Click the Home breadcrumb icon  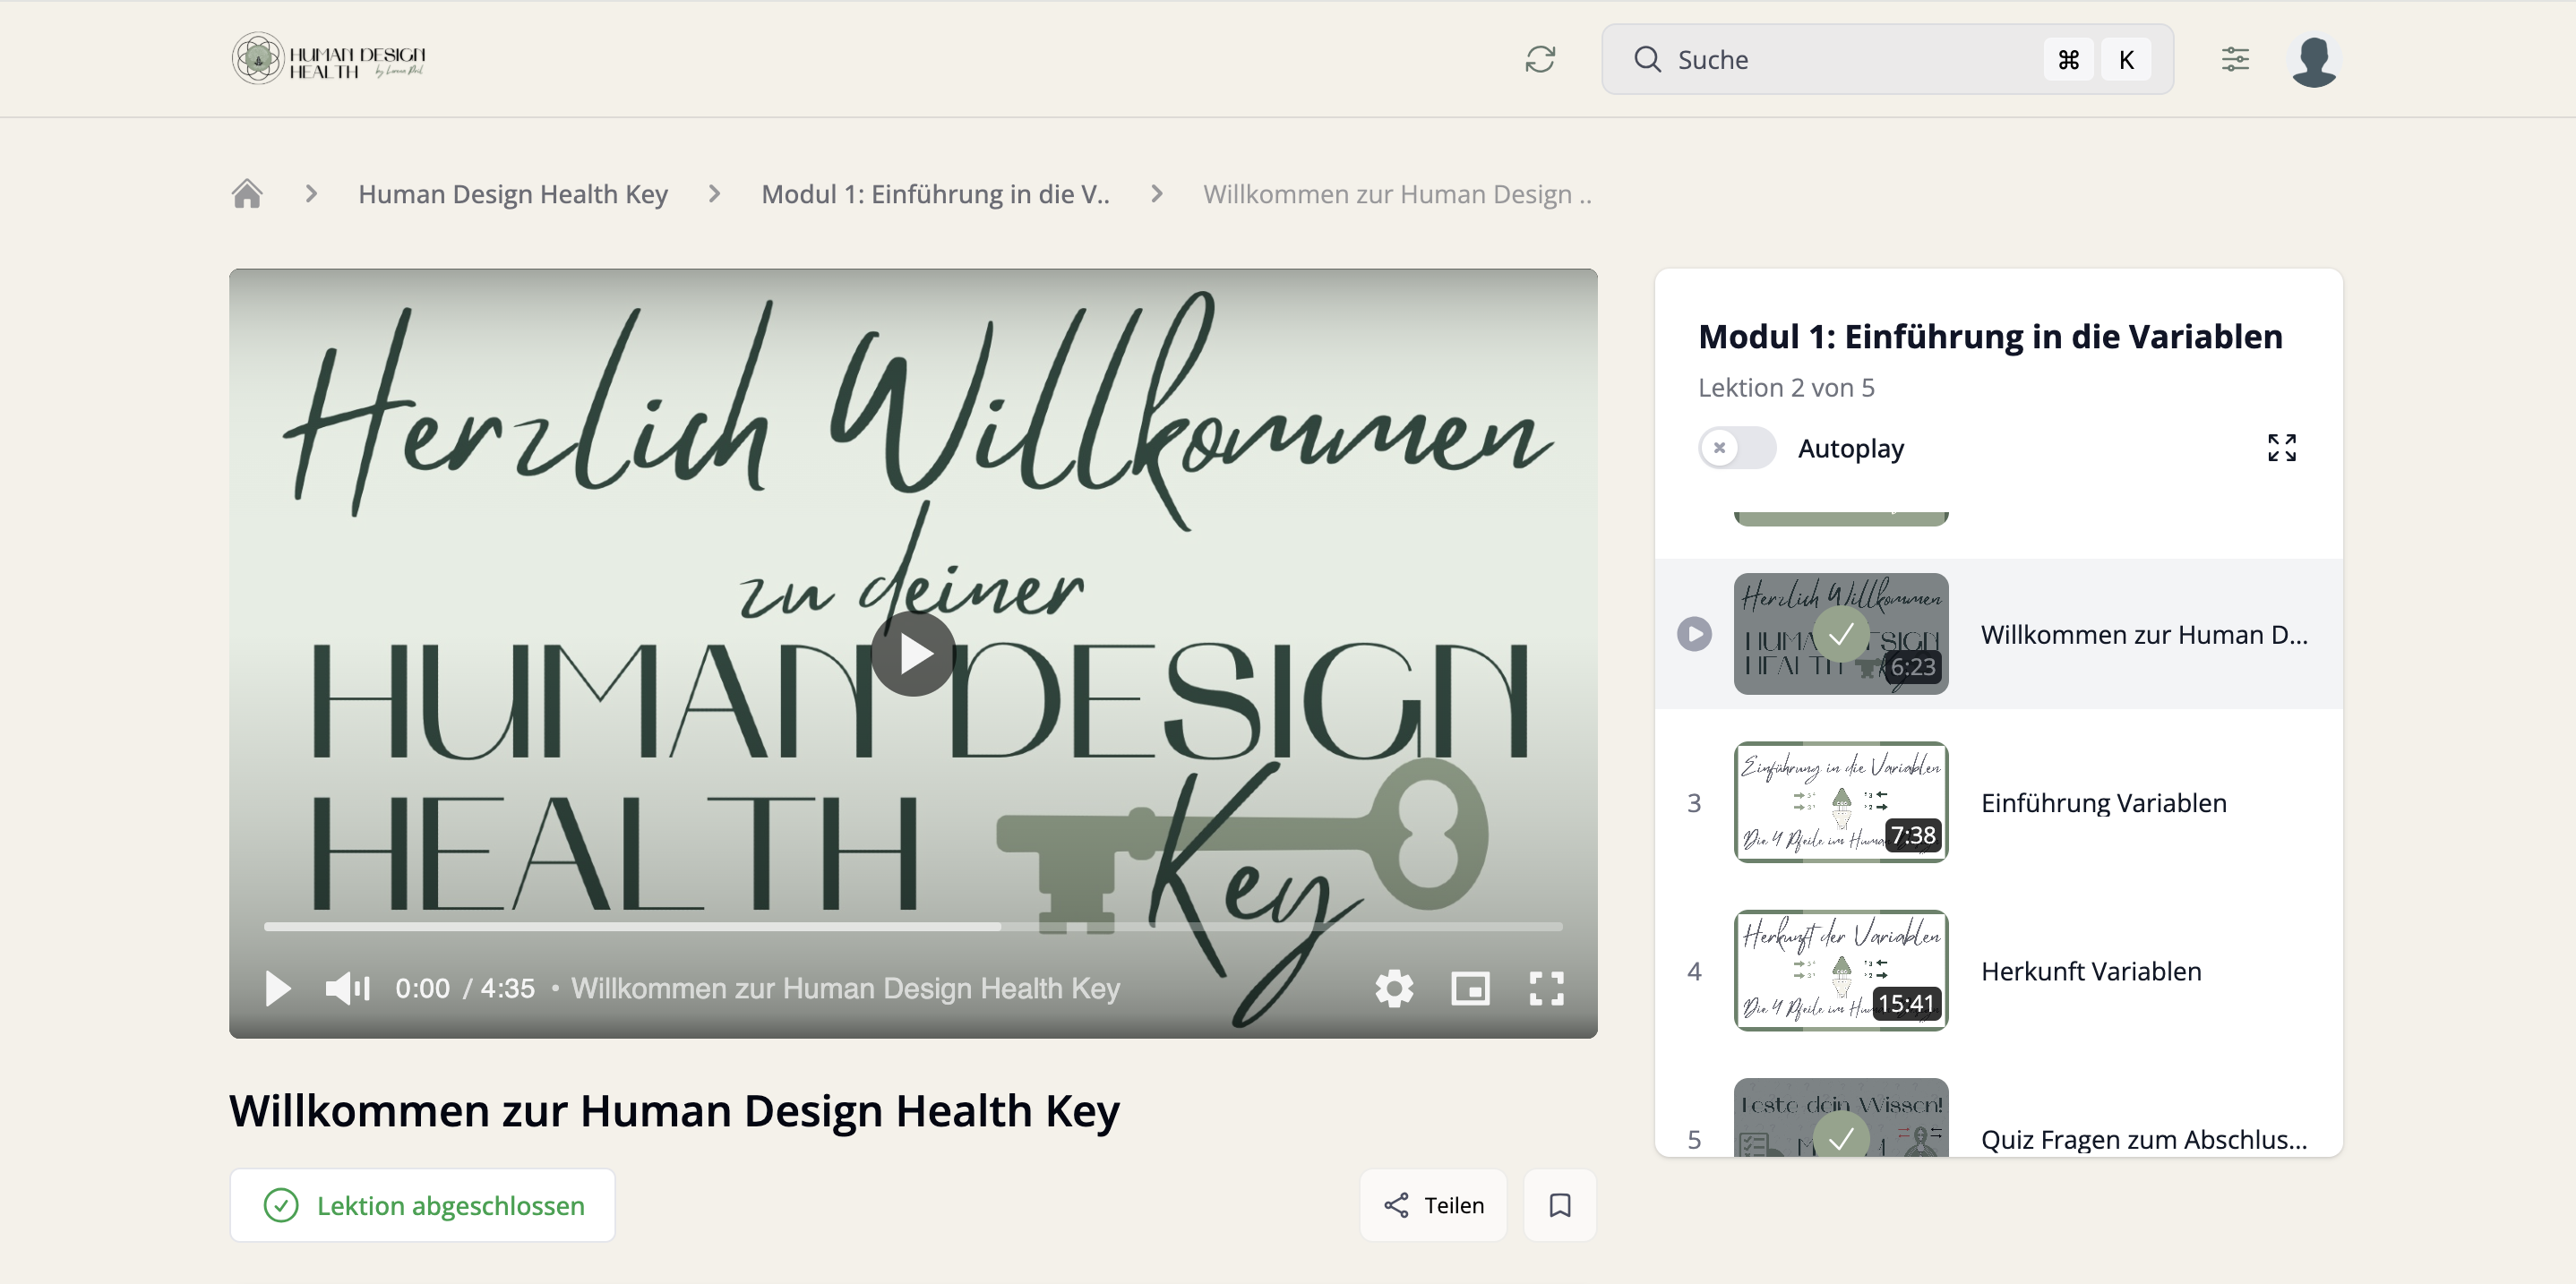pyautogui.click(x=247, y=193)
